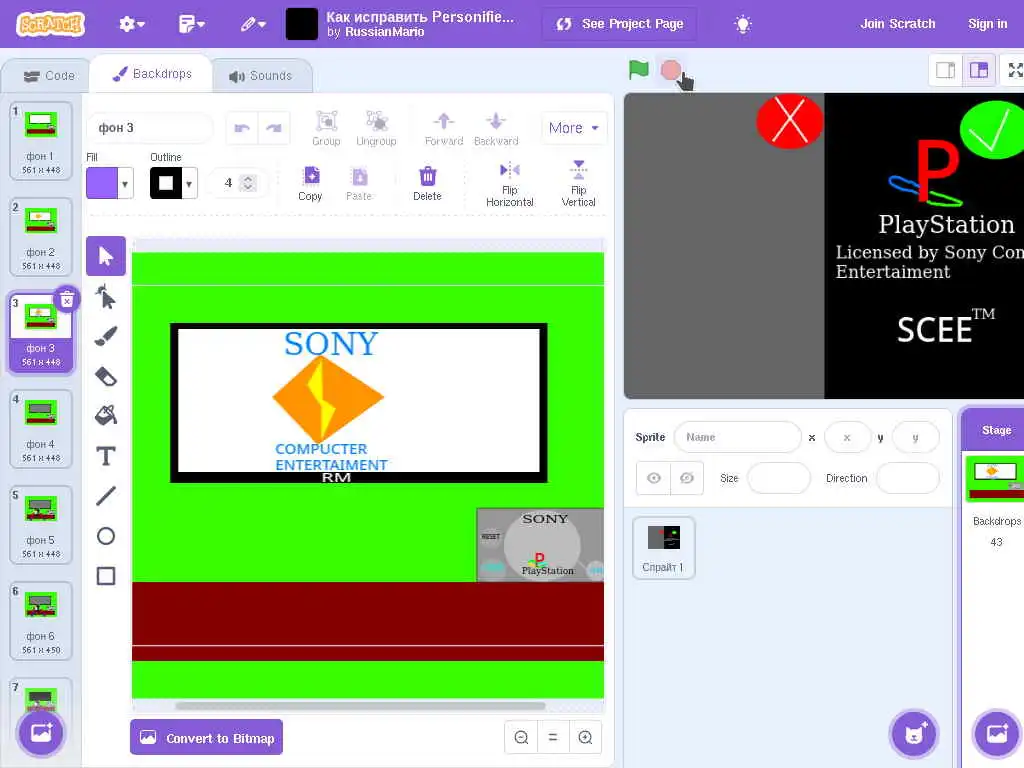Open the Fill color dropdown arrow

click(125, 184)
